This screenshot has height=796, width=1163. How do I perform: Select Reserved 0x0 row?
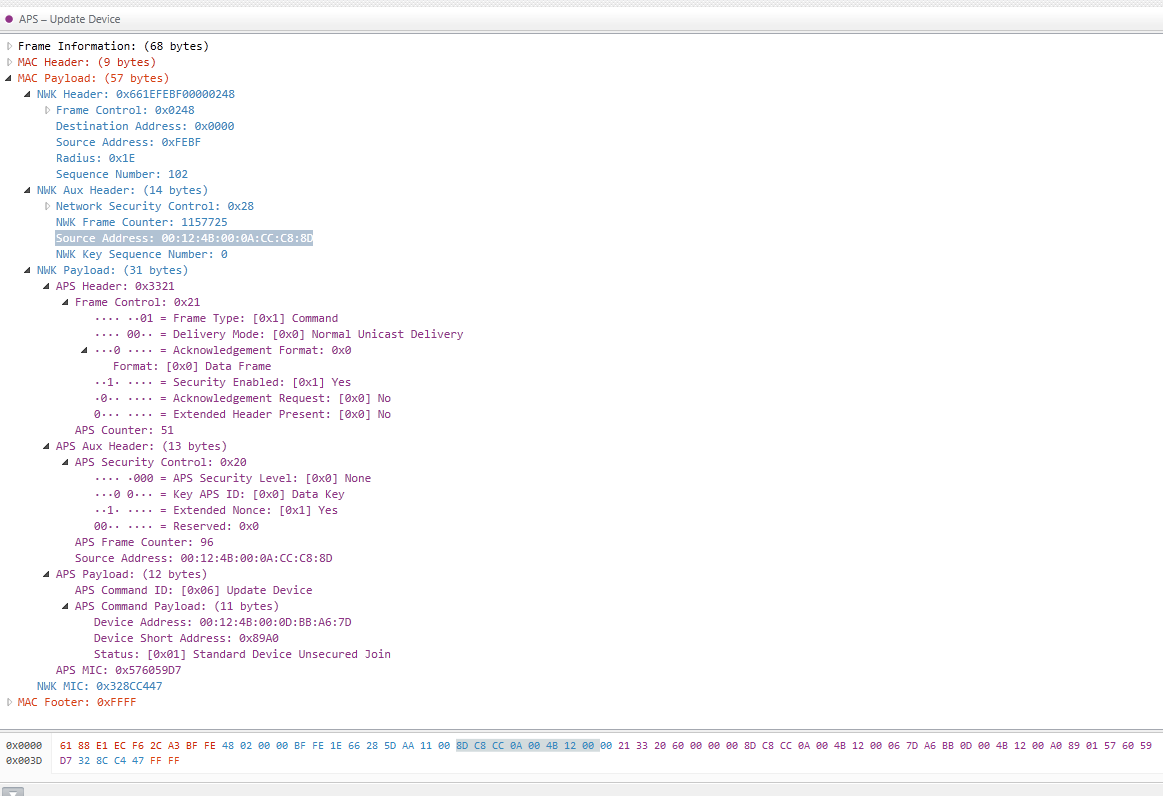click(177, 526)
